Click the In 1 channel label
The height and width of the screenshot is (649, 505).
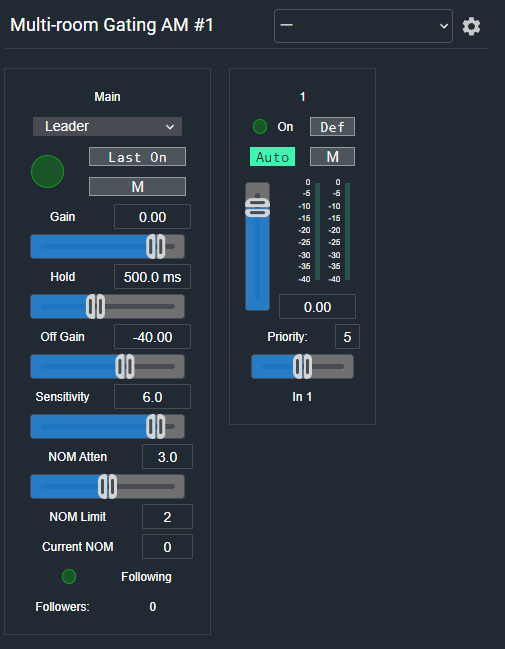click(302, 397)
